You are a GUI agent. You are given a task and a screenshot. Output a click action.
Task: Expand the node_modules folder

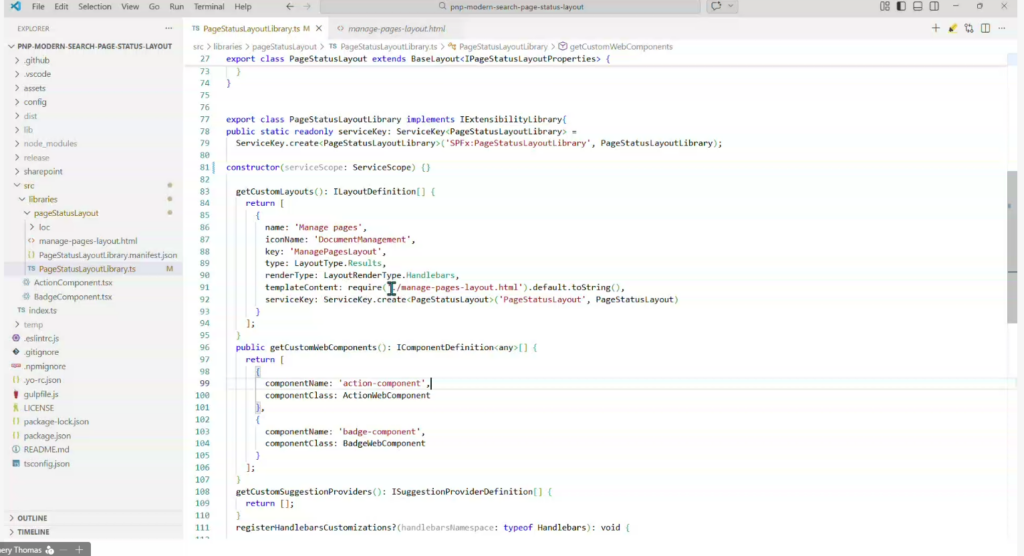click(x=49, y=143)
